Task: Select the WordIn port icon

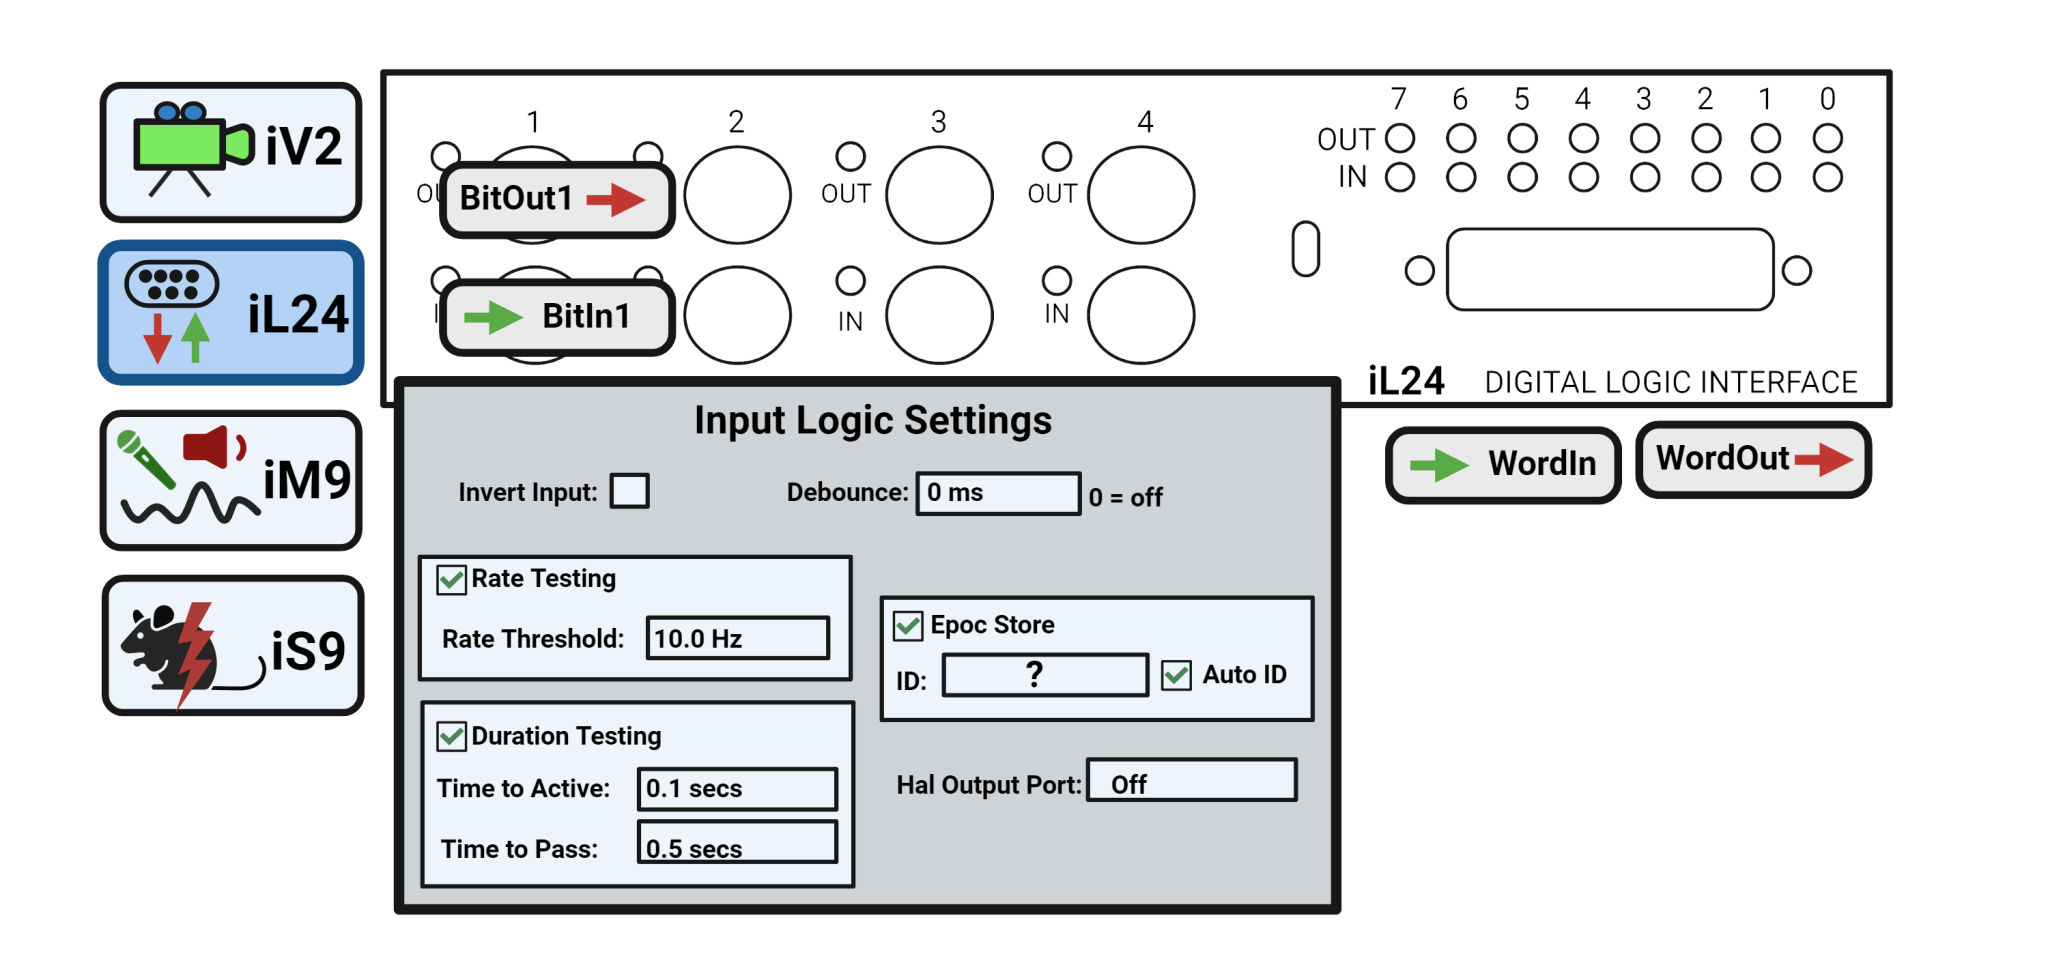Action: point(1503,463)
